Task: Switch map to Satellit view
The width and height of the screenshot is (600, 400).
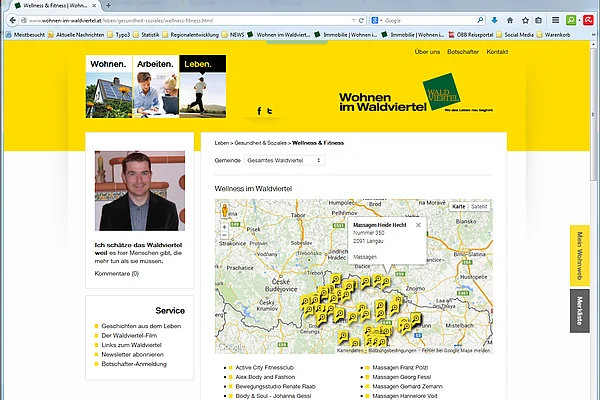Action: 480,206
